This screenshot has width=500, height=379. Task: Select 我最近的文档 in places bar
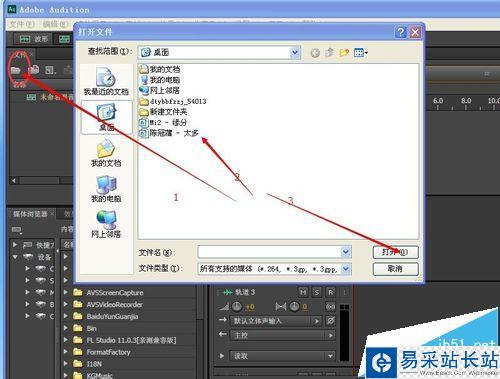(106, 81)
